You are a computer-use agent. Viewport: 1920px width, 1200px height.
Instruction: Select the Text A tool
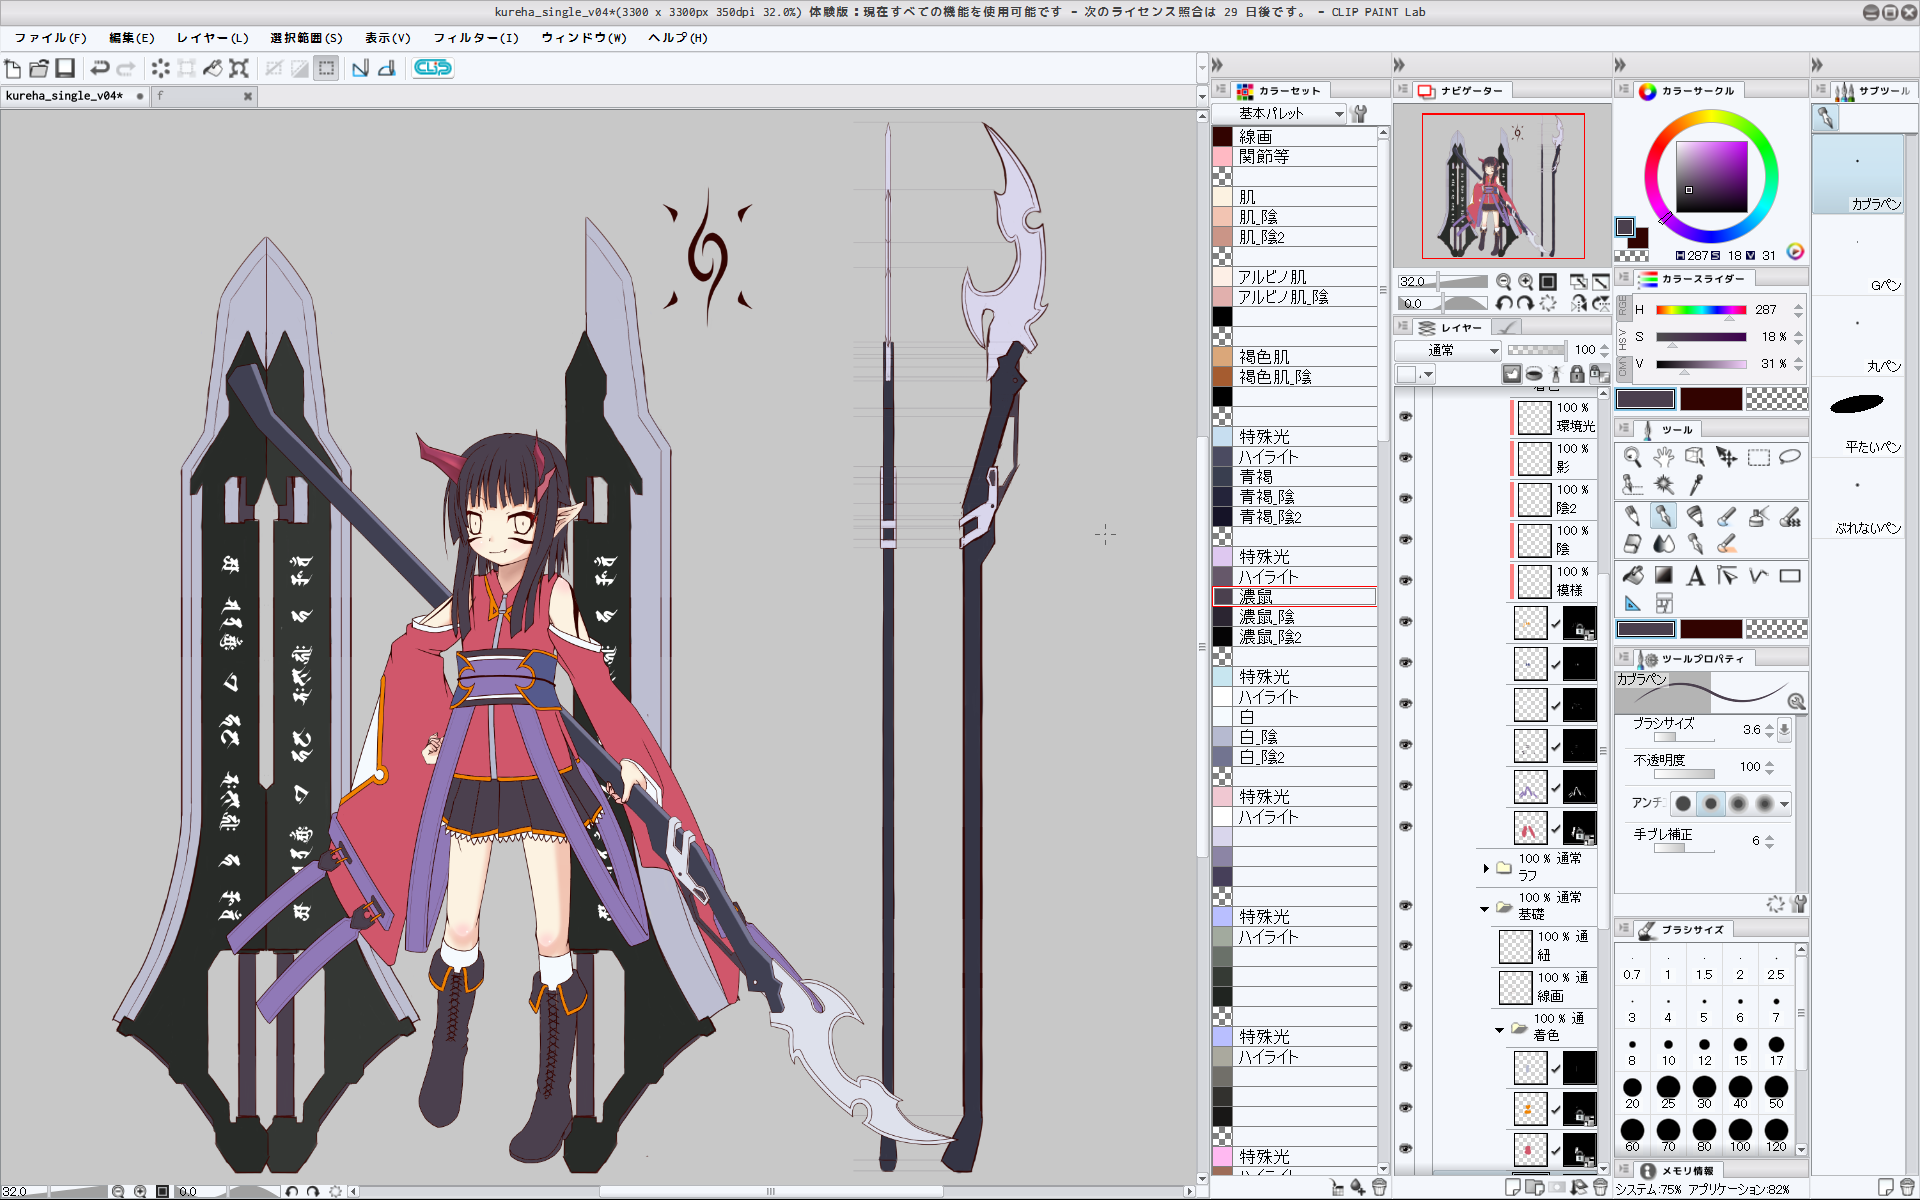[1695, 575]
